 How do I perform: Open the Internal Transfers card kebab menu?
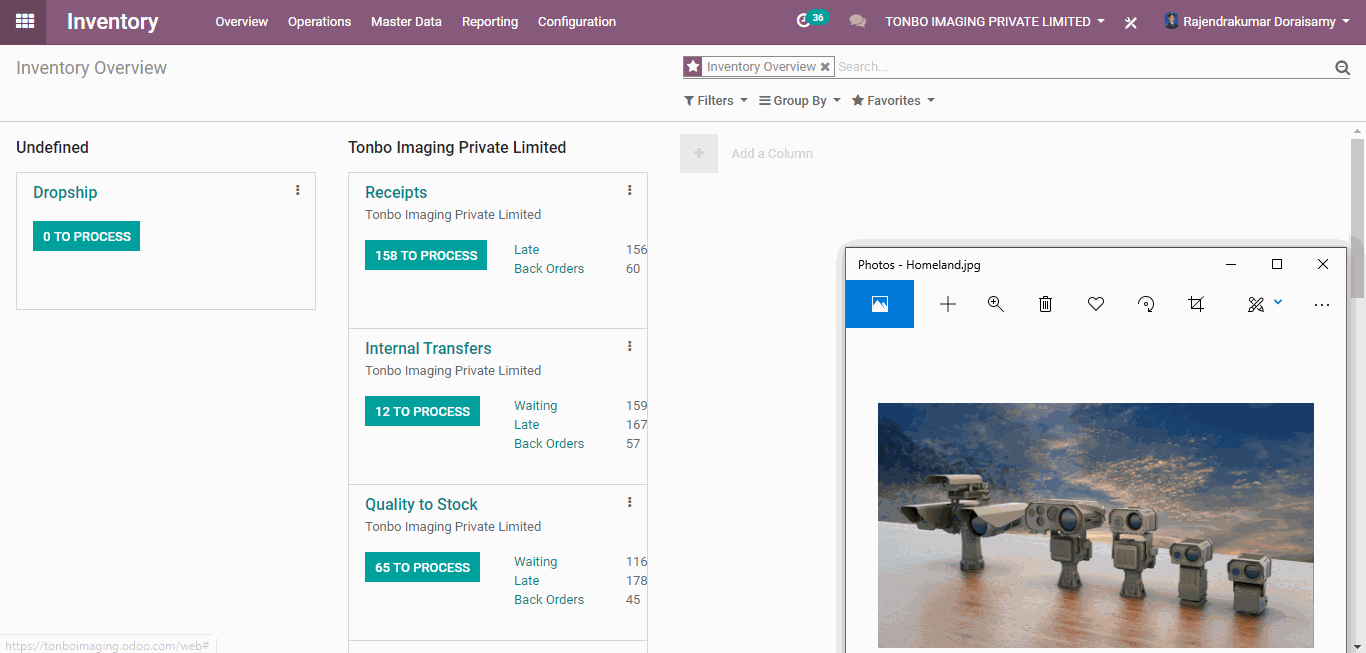(x=629, y=346)
